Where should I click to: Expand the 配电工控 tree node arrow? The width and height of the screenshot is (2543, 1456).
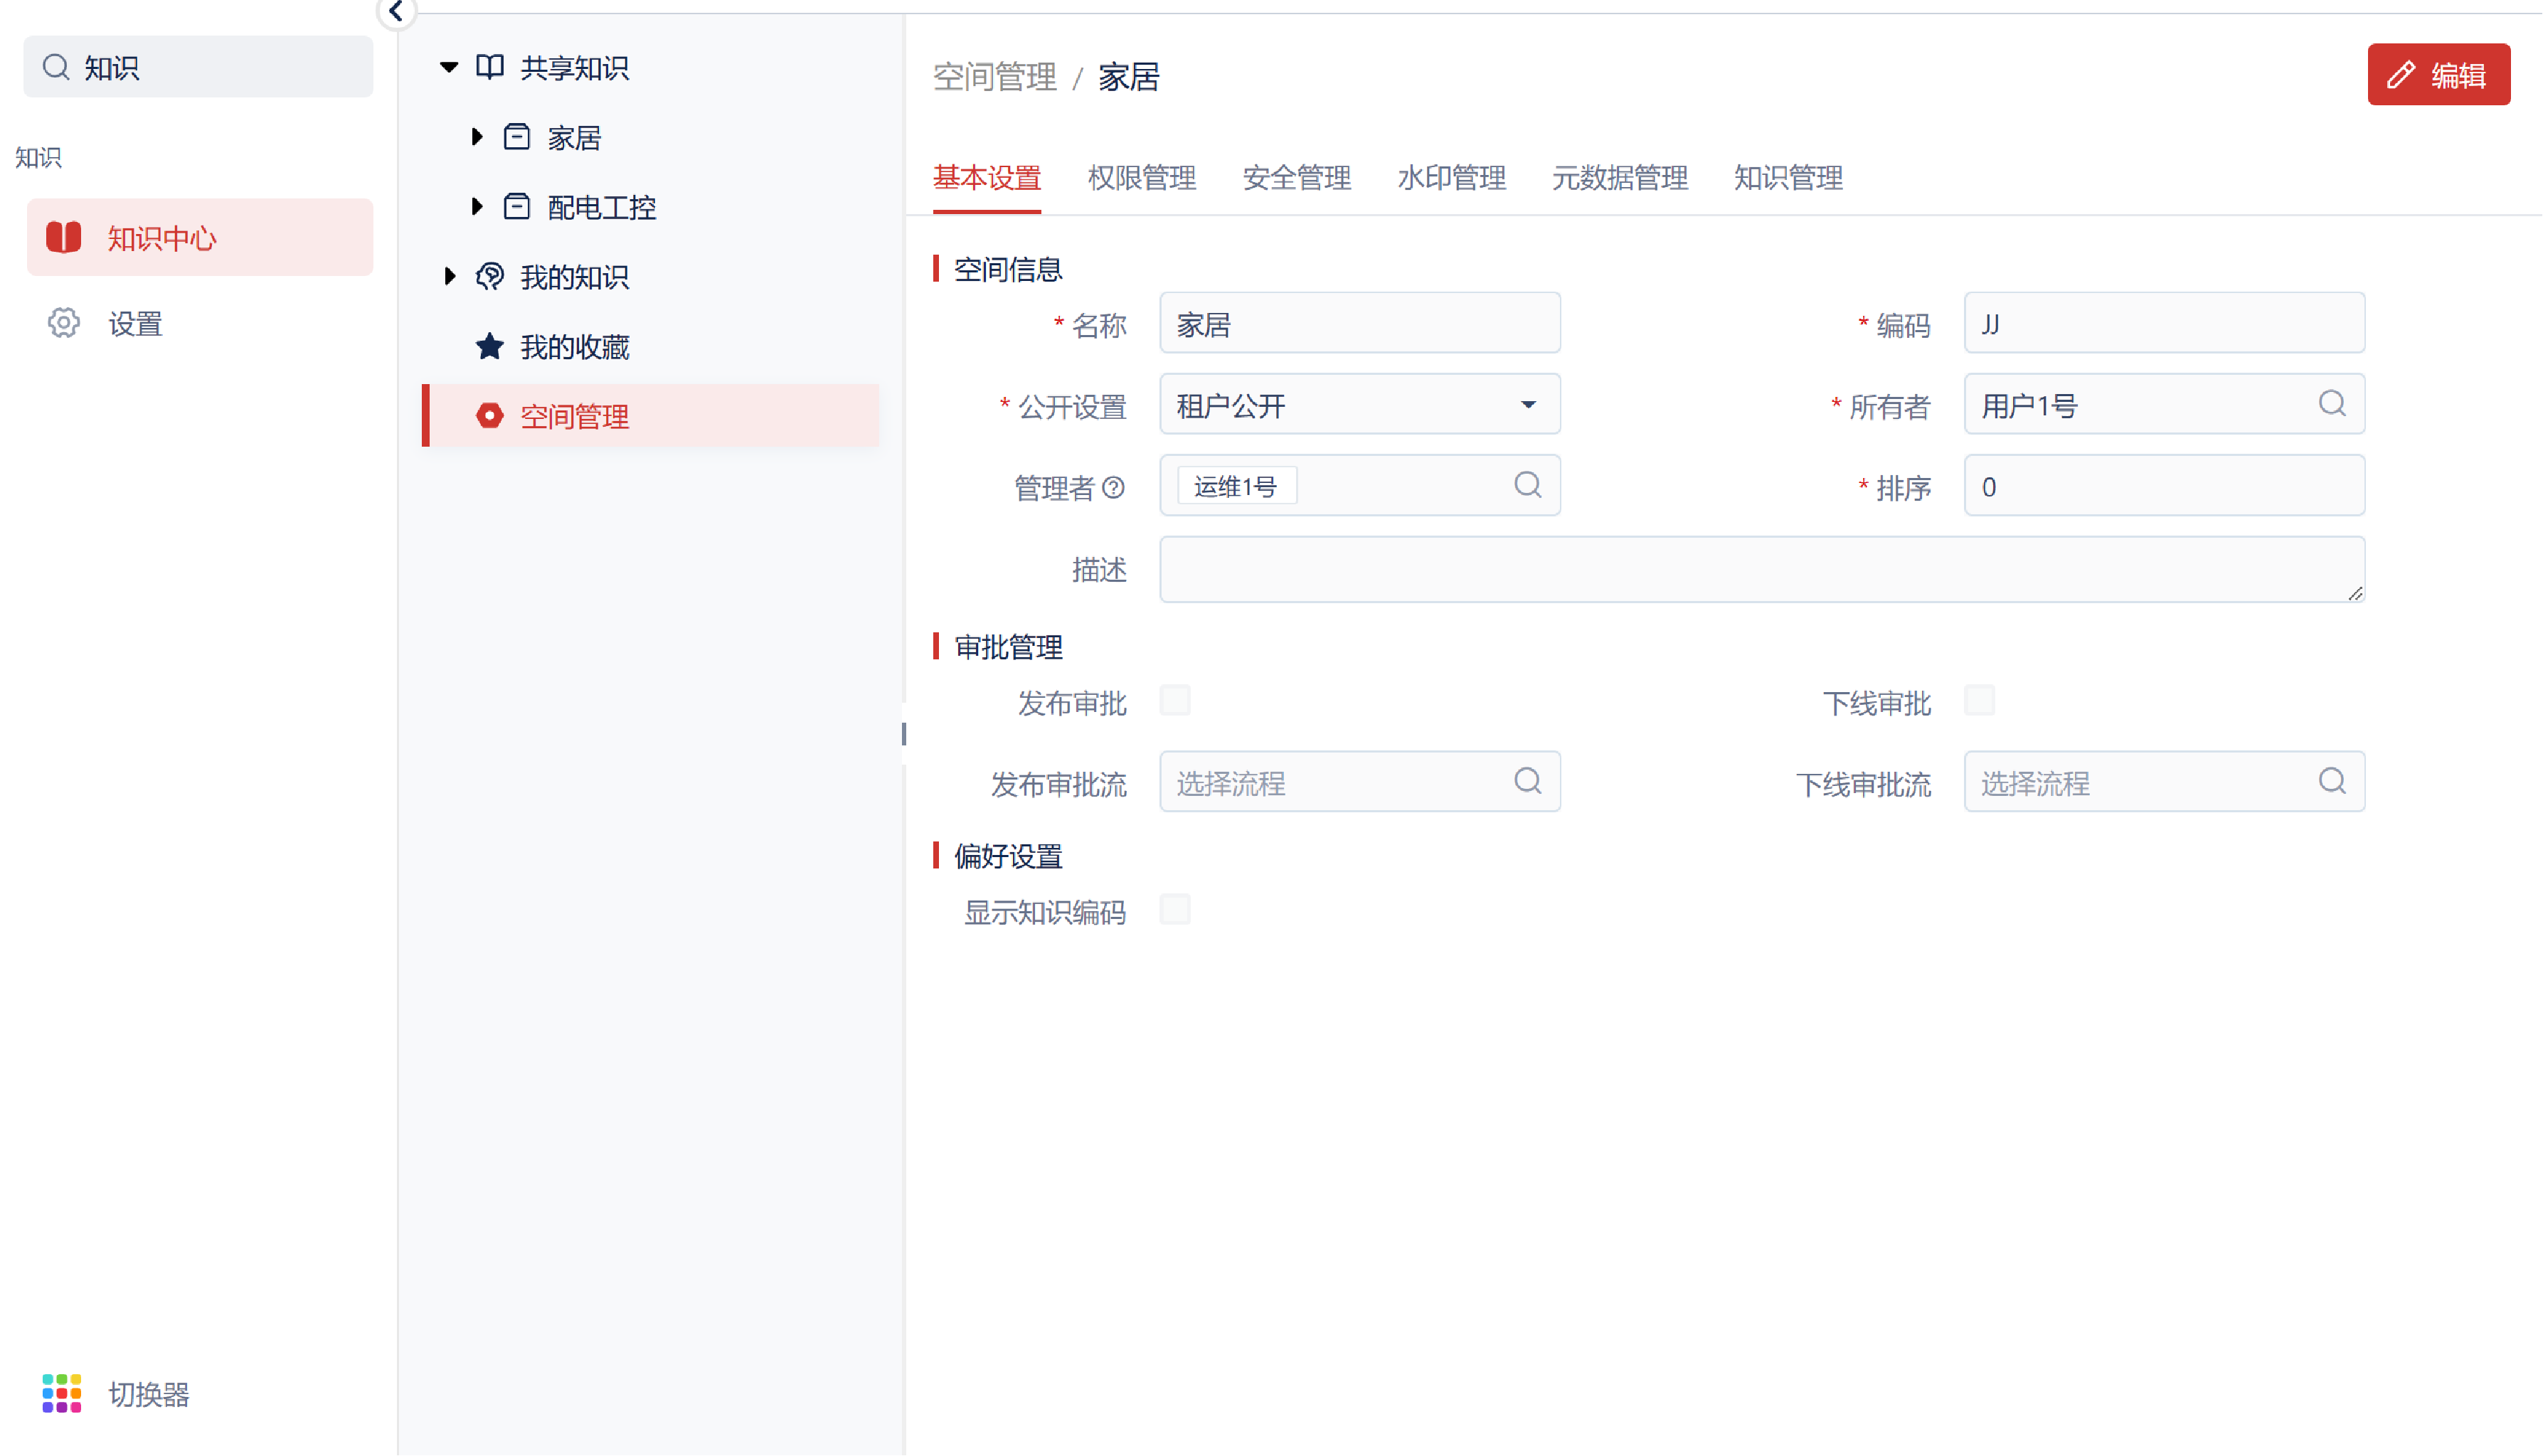point(477,206)
